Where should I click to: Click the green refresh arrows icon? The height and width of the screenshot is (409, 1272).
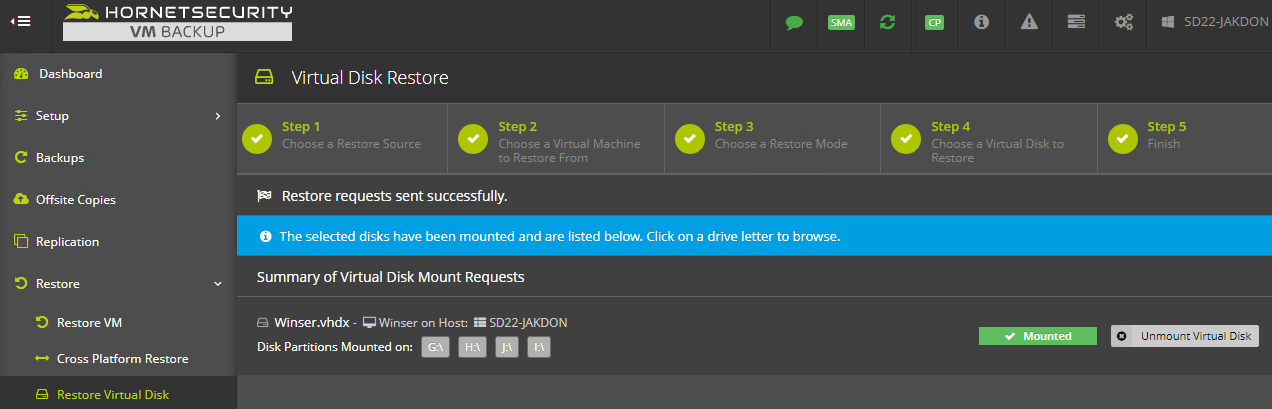(887, 22)
